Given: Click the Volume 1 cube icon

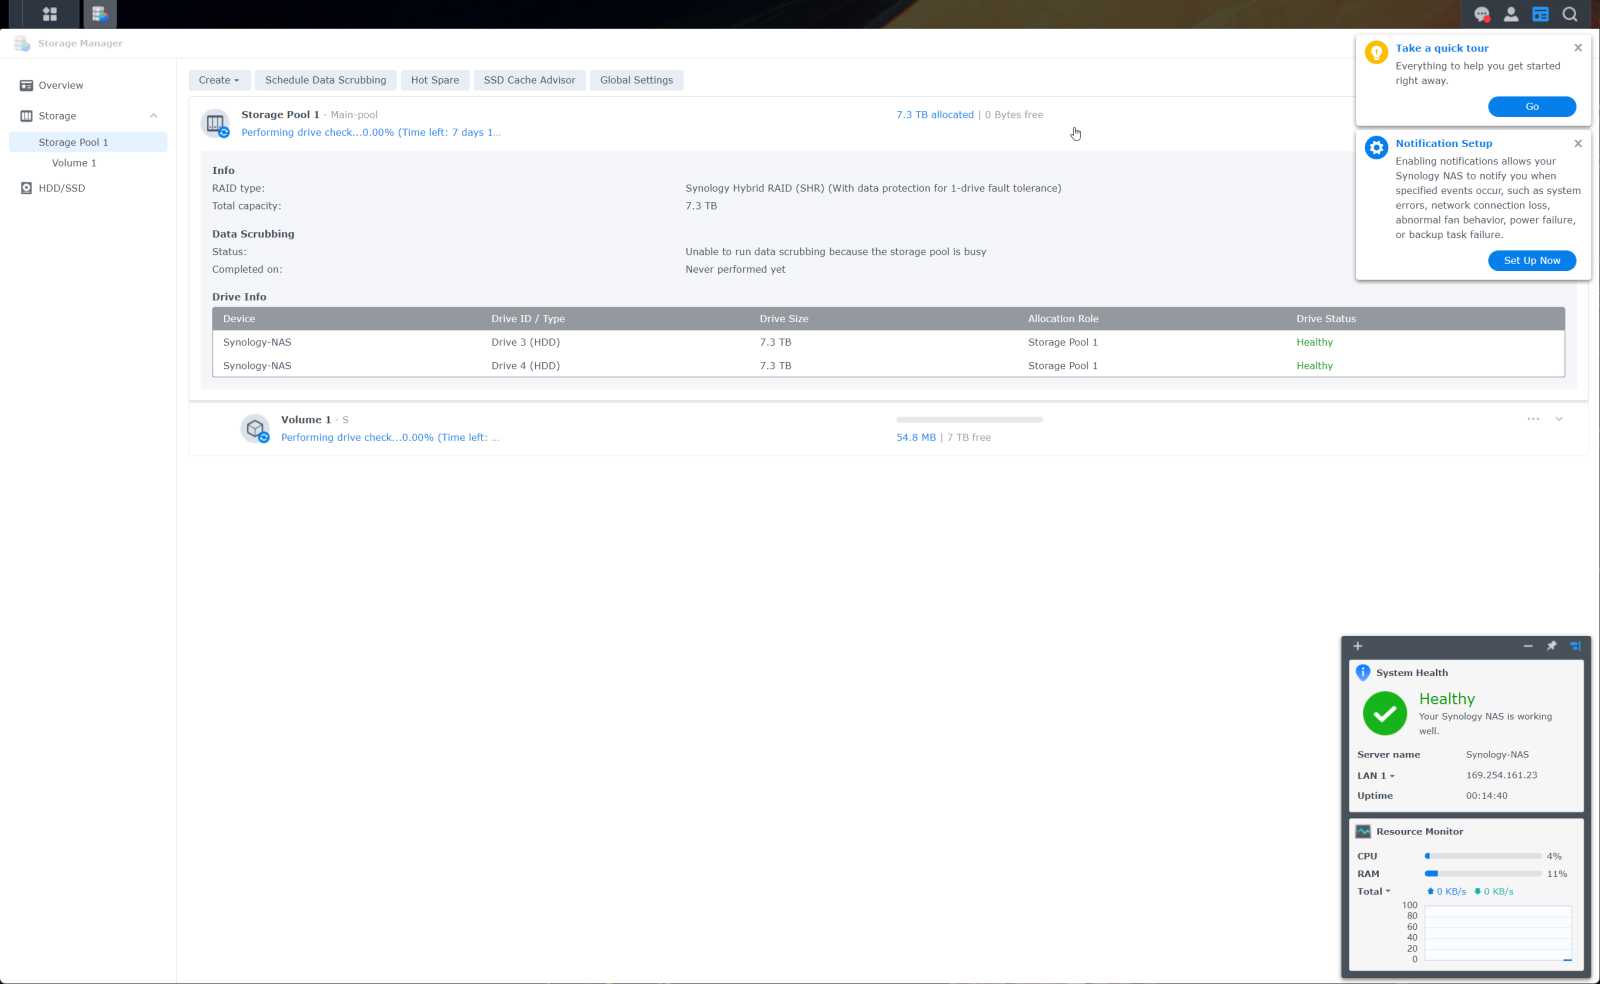Looking at the screenshot, I should pyautogui.click(x=256, y=429).
